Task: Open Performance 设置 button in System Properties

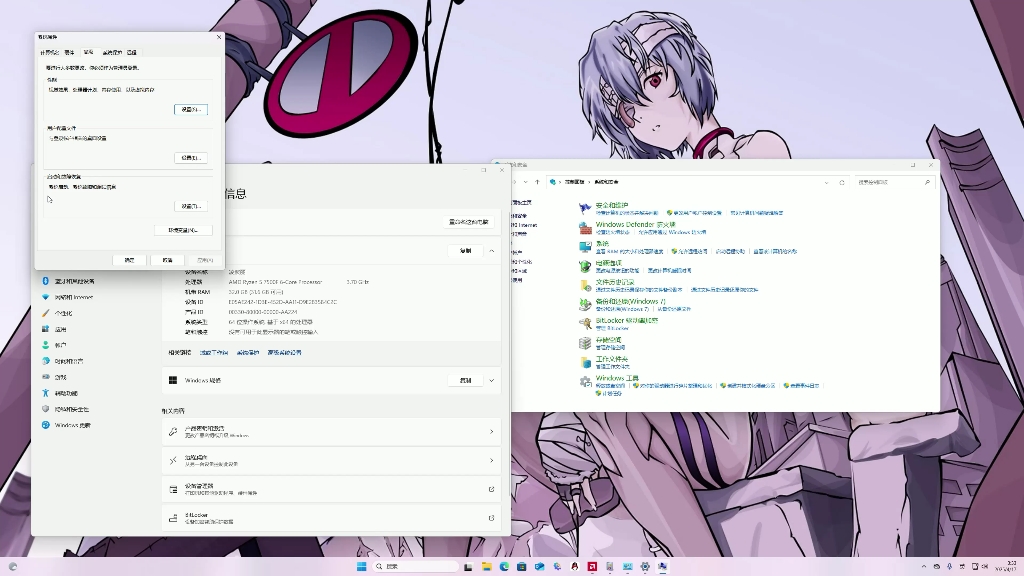Action: (x=191, y=109)
